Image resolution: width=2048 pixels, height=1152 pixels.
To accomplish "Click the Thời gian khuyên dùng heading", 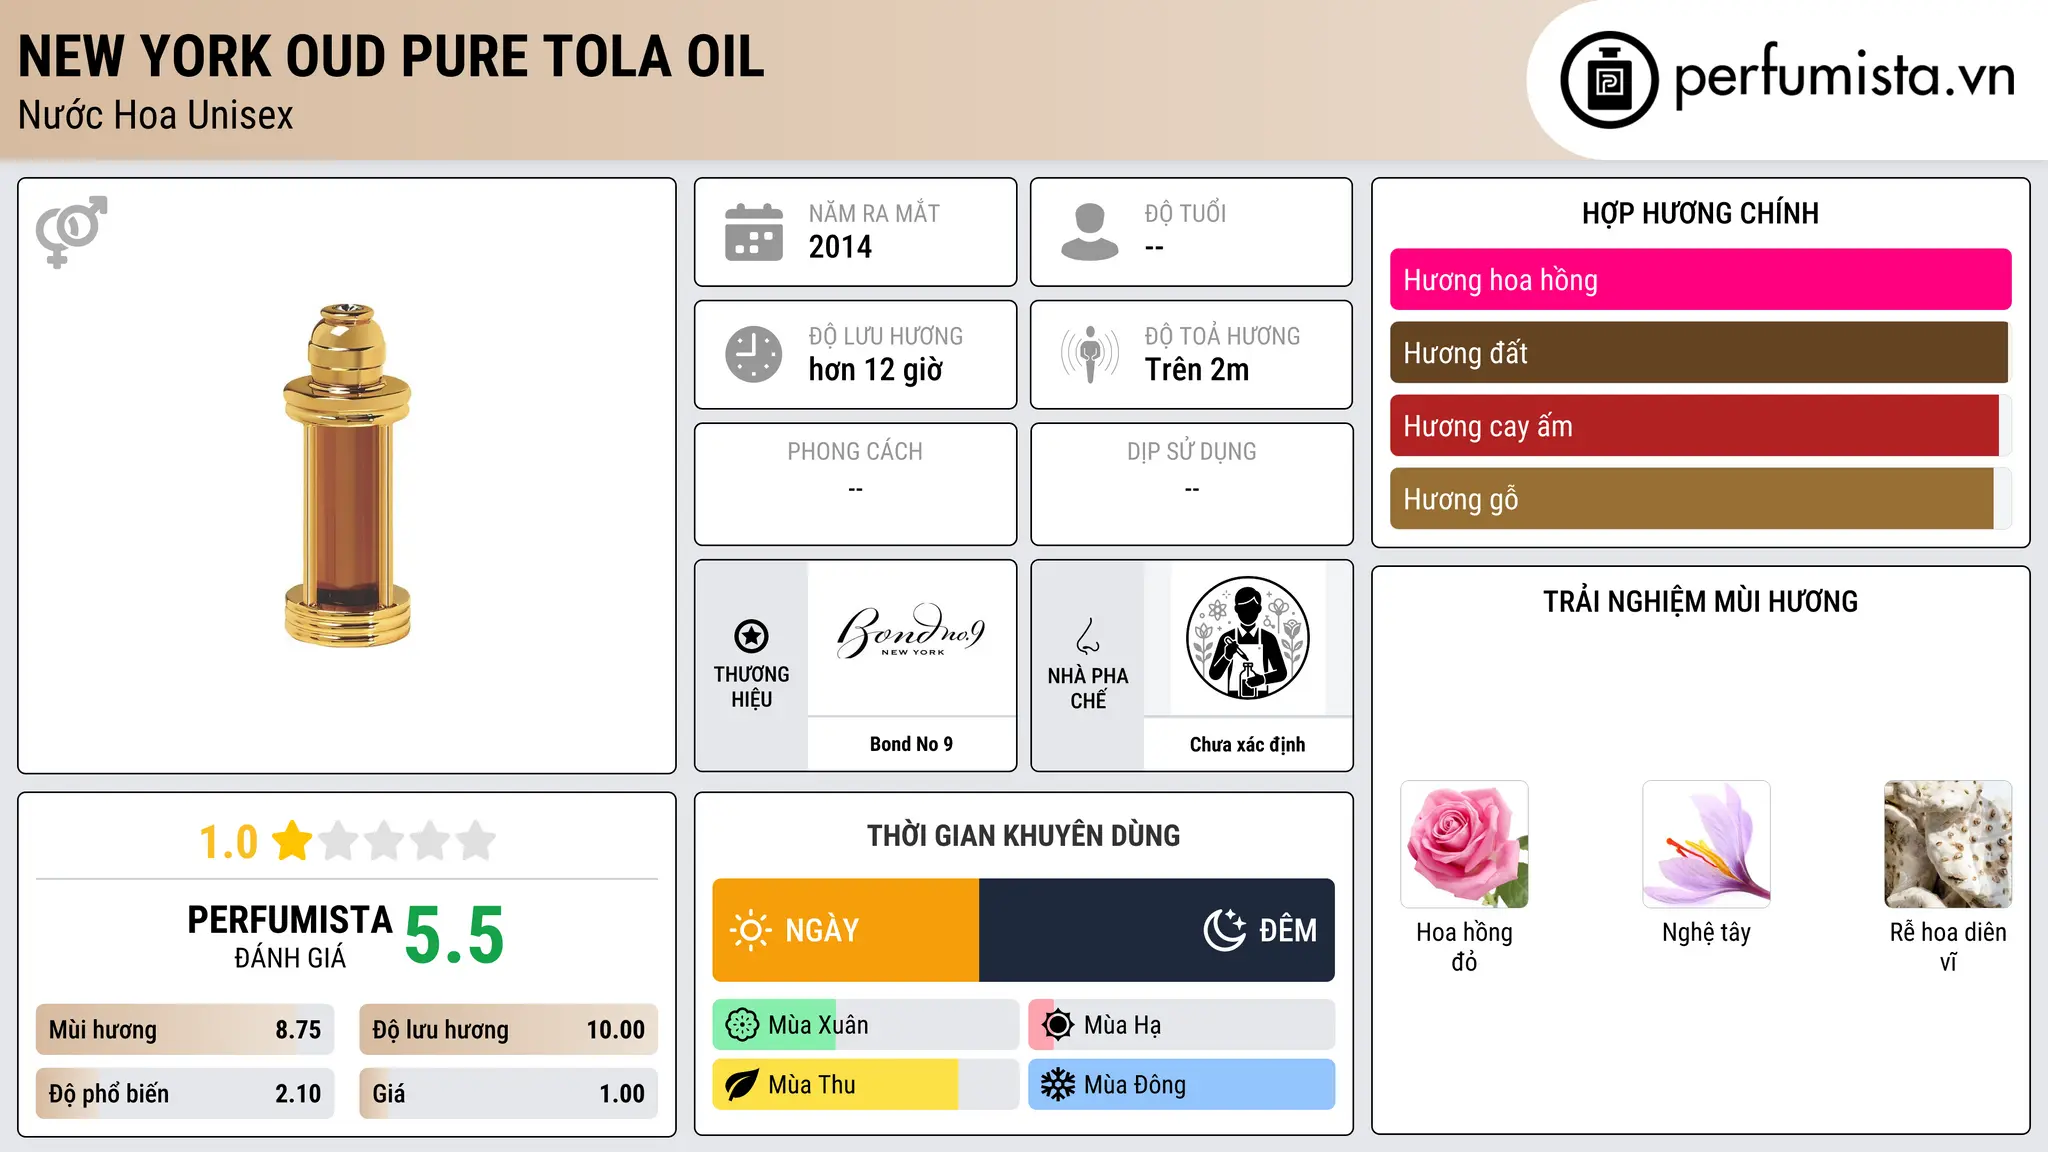I will [1023, 835].
